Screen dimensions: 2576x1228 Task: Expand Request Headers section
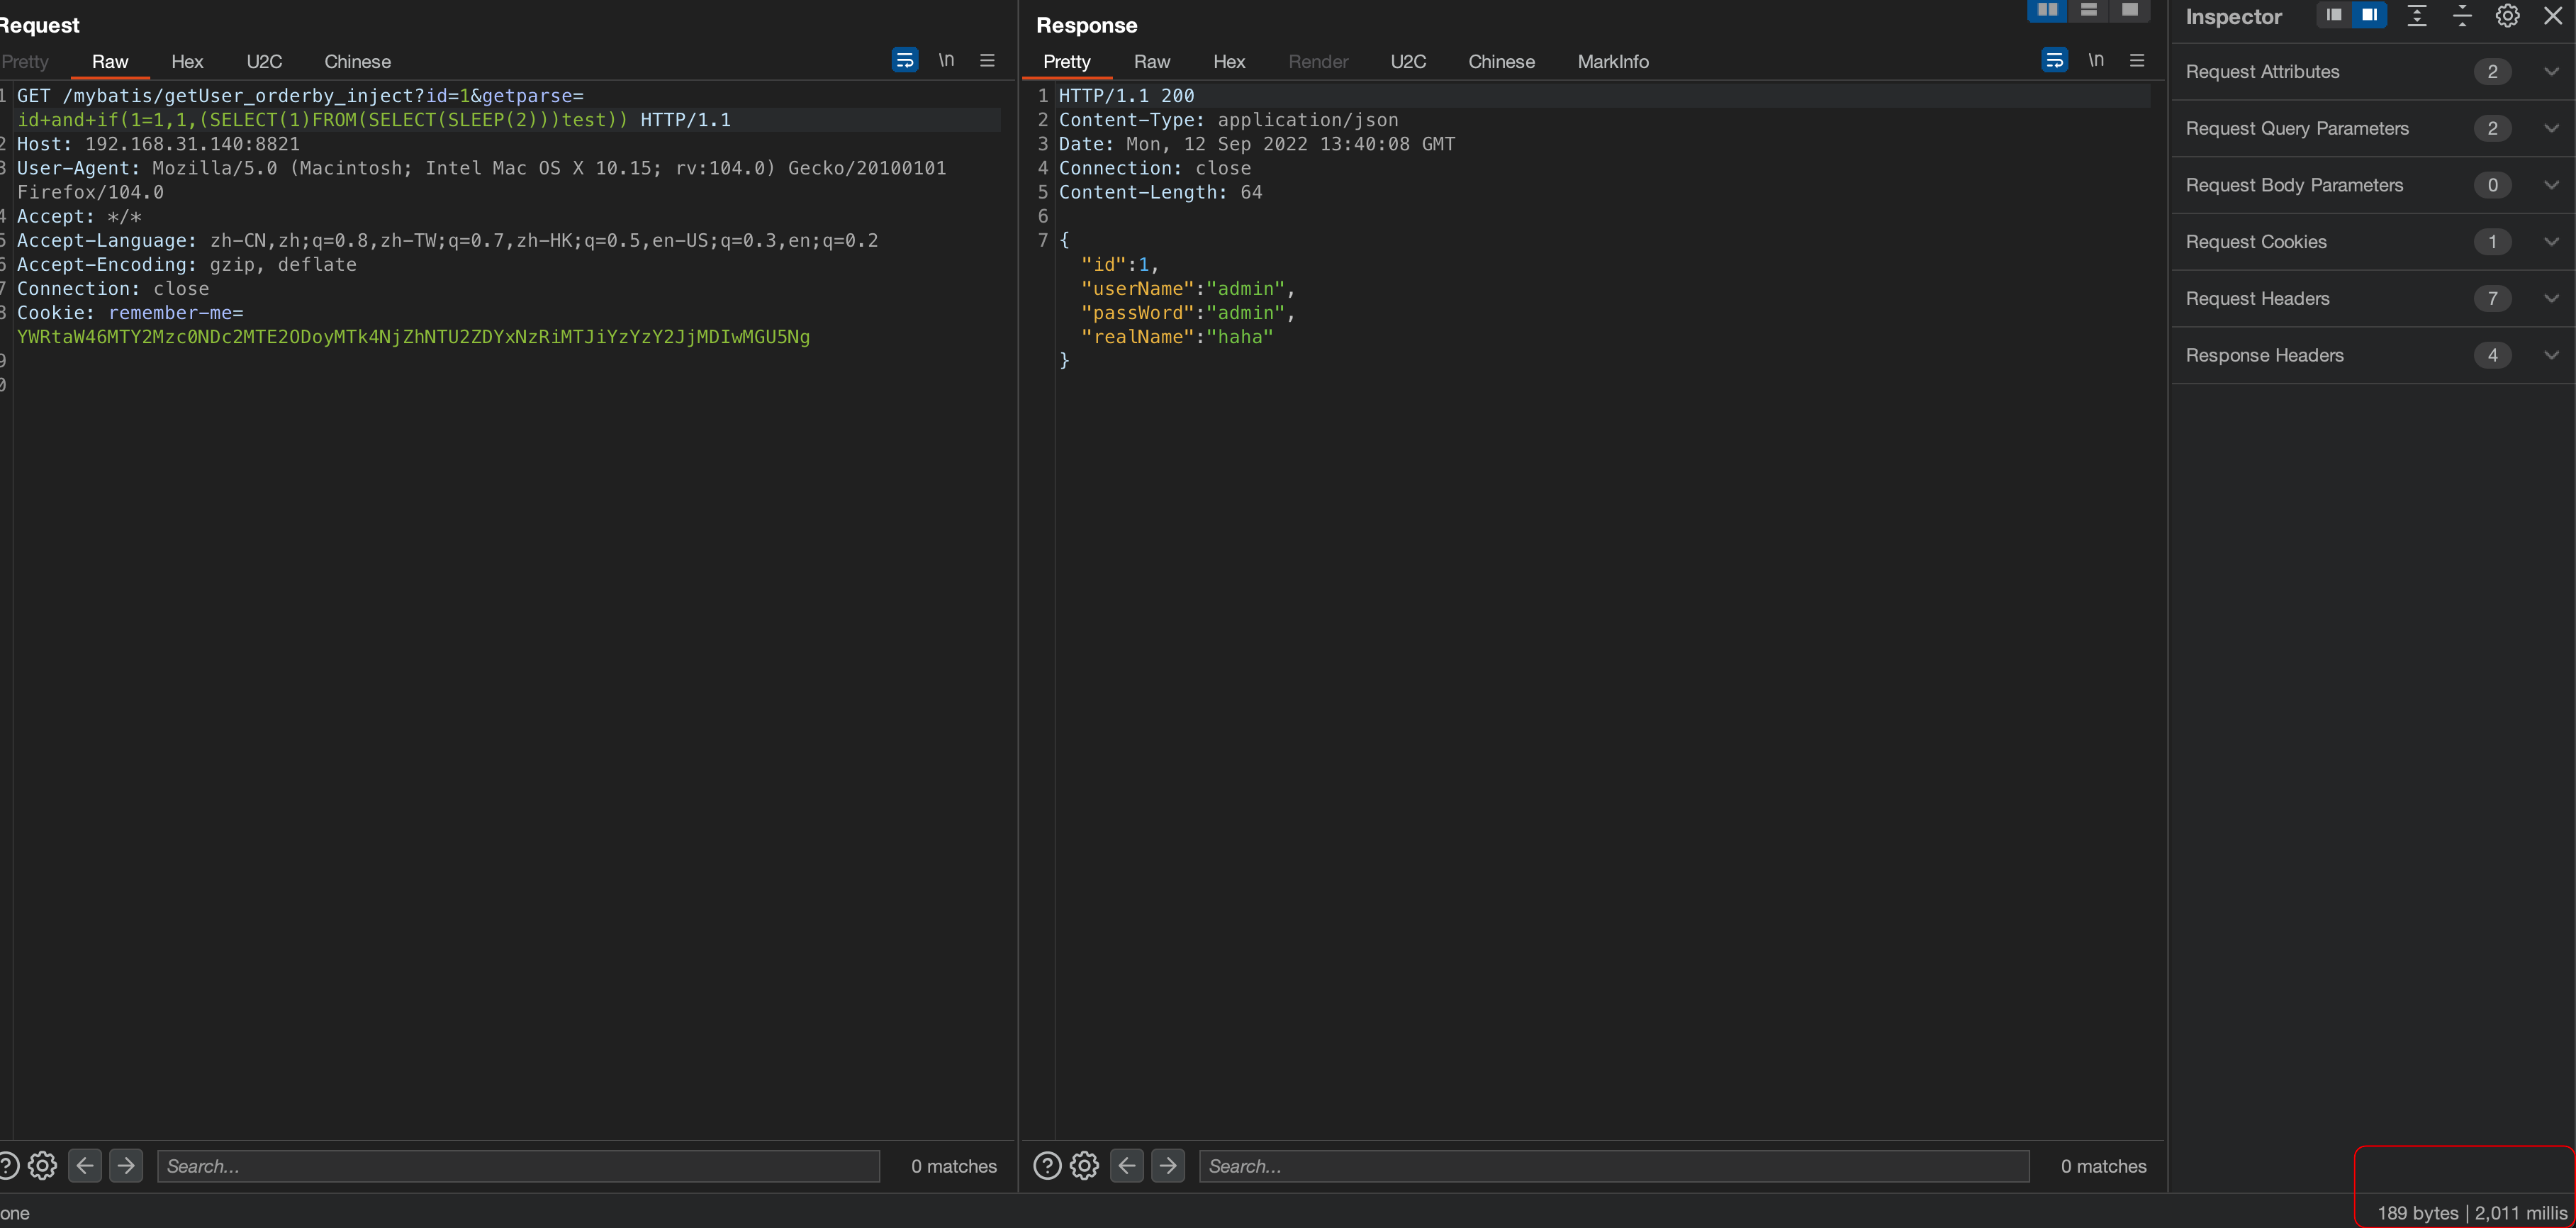pos(2551,298)
